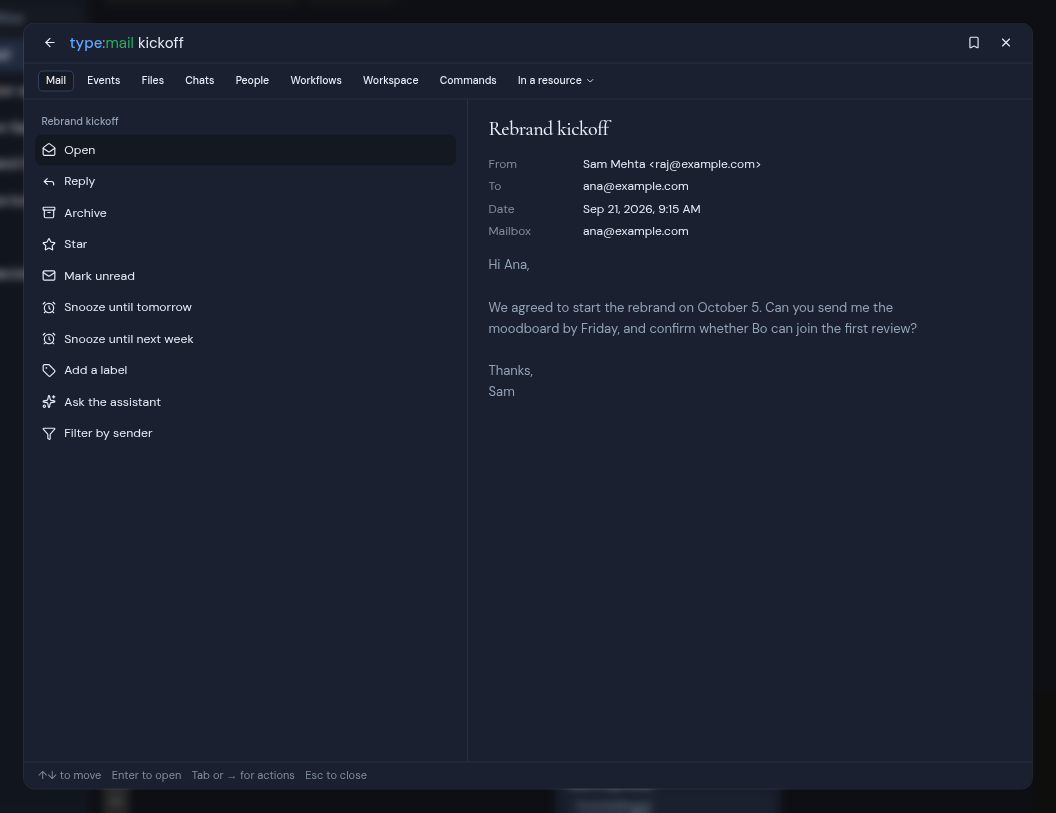Click the 'Sam' signature line

click(502, 391)
